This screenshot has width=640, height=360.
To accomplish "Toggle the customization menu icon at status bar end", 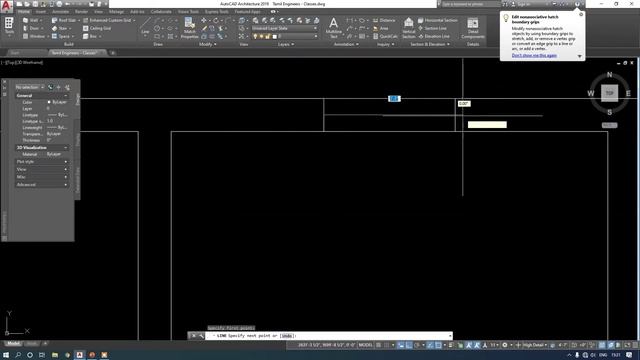I will [635, 345].
